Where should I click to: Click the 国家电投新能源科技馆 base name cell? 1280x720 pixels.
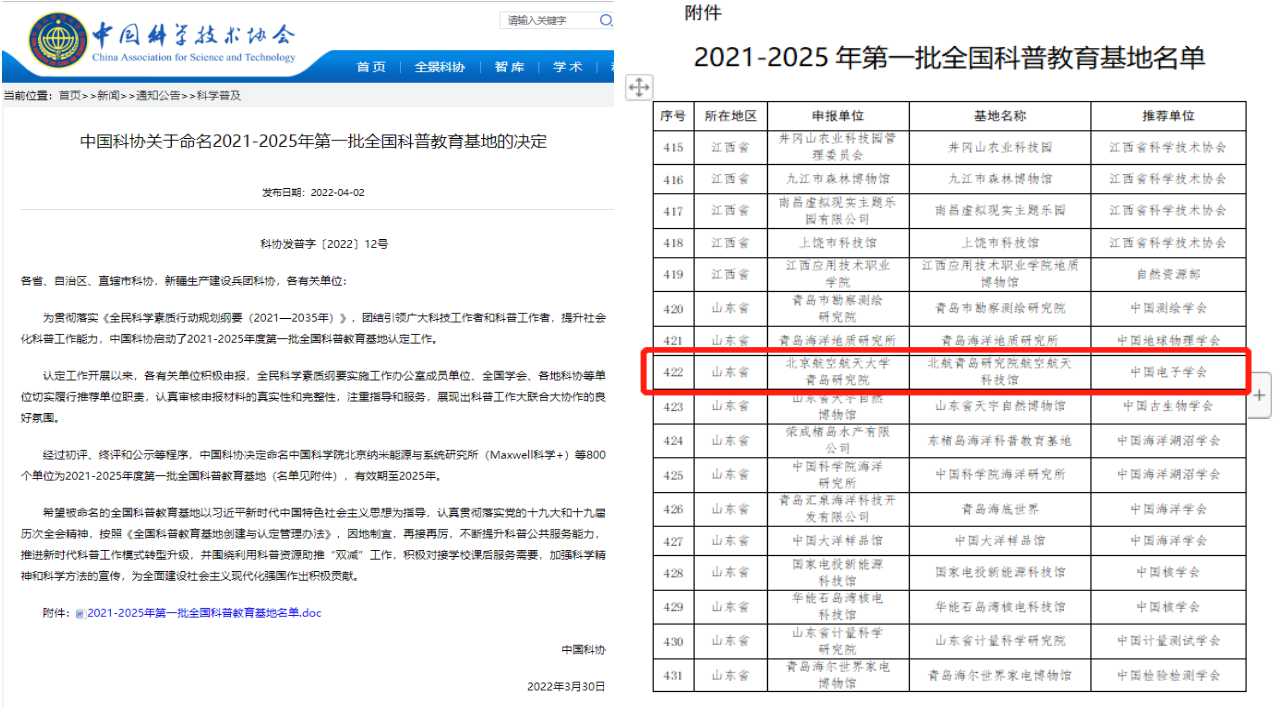(999, 573)
